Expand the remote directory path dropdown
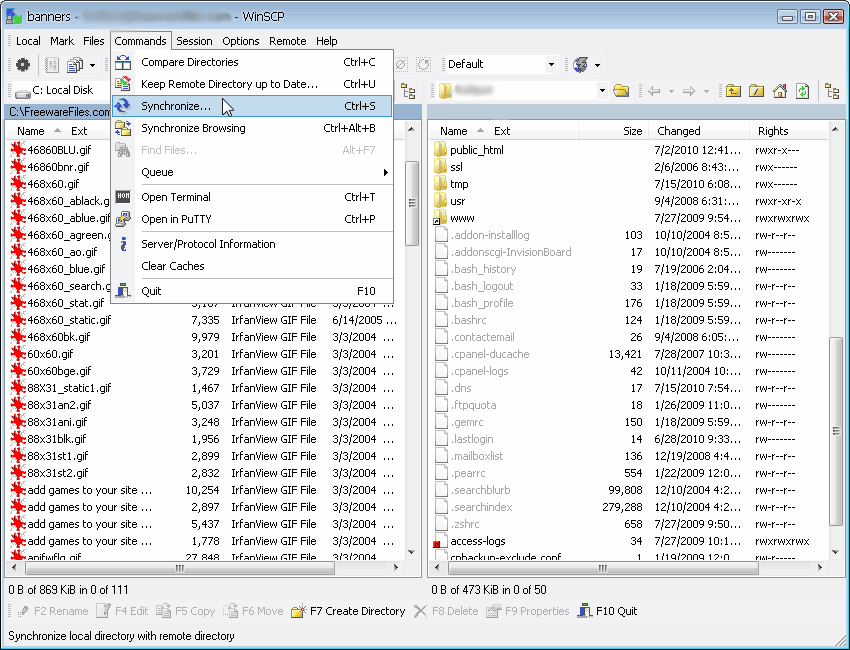This screenshot has height=650, width=850. click(x=602, y=91)
